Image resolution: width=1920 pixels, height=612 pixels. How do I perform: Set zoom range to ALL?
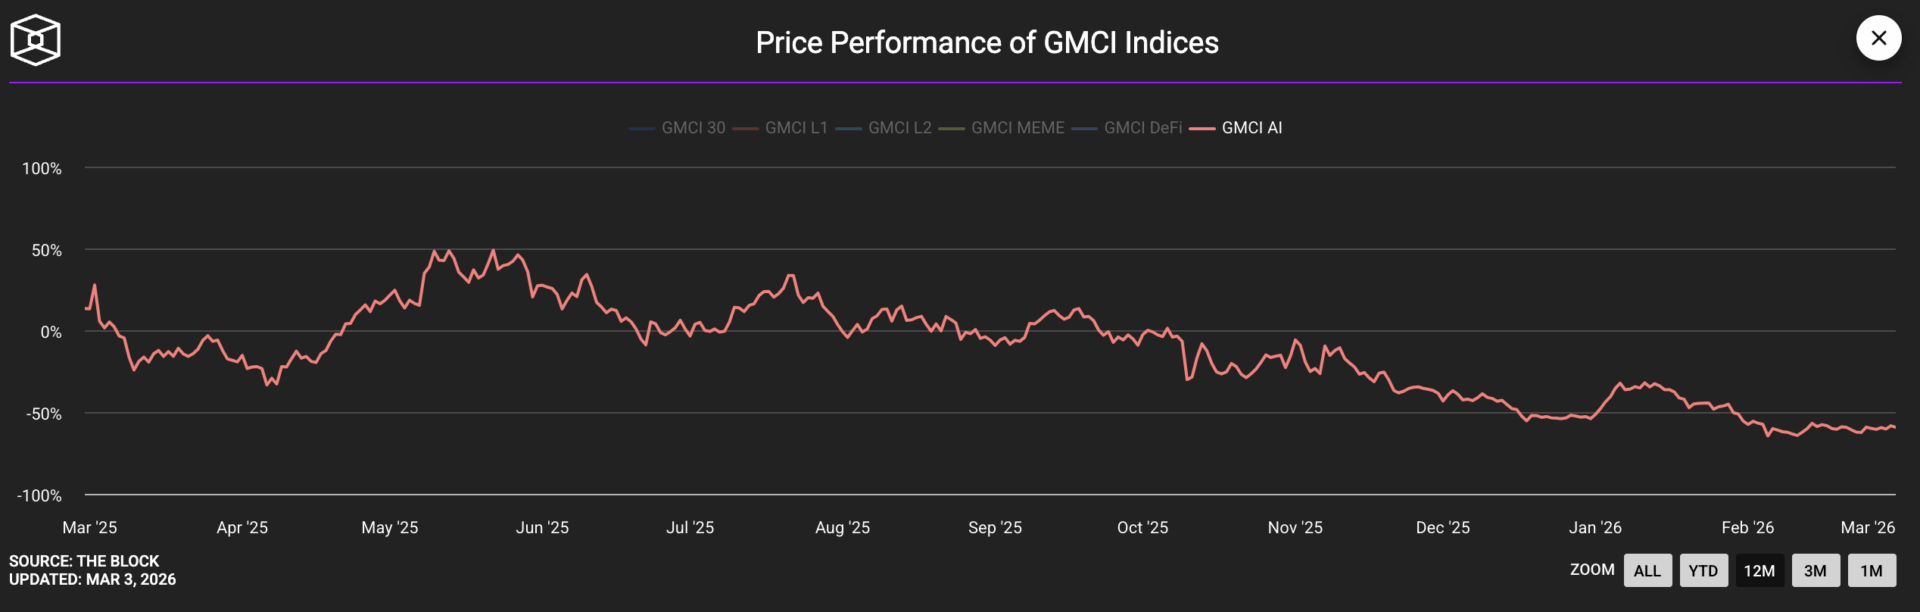[x=1647, y=571]
